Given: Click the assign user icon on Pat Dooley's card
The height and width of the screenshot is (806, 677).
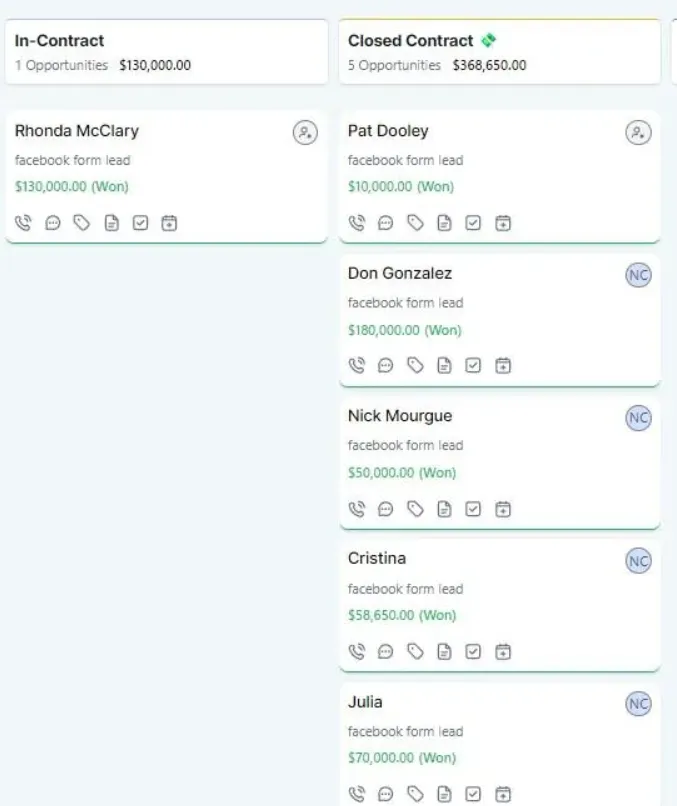Looking at the screenshot, I should pos(638,133).
